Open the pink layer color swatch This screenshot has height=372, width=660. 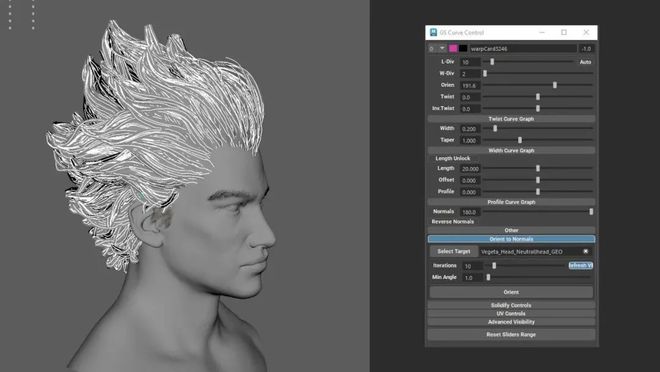pyautogui.click(x=453, y=48)
